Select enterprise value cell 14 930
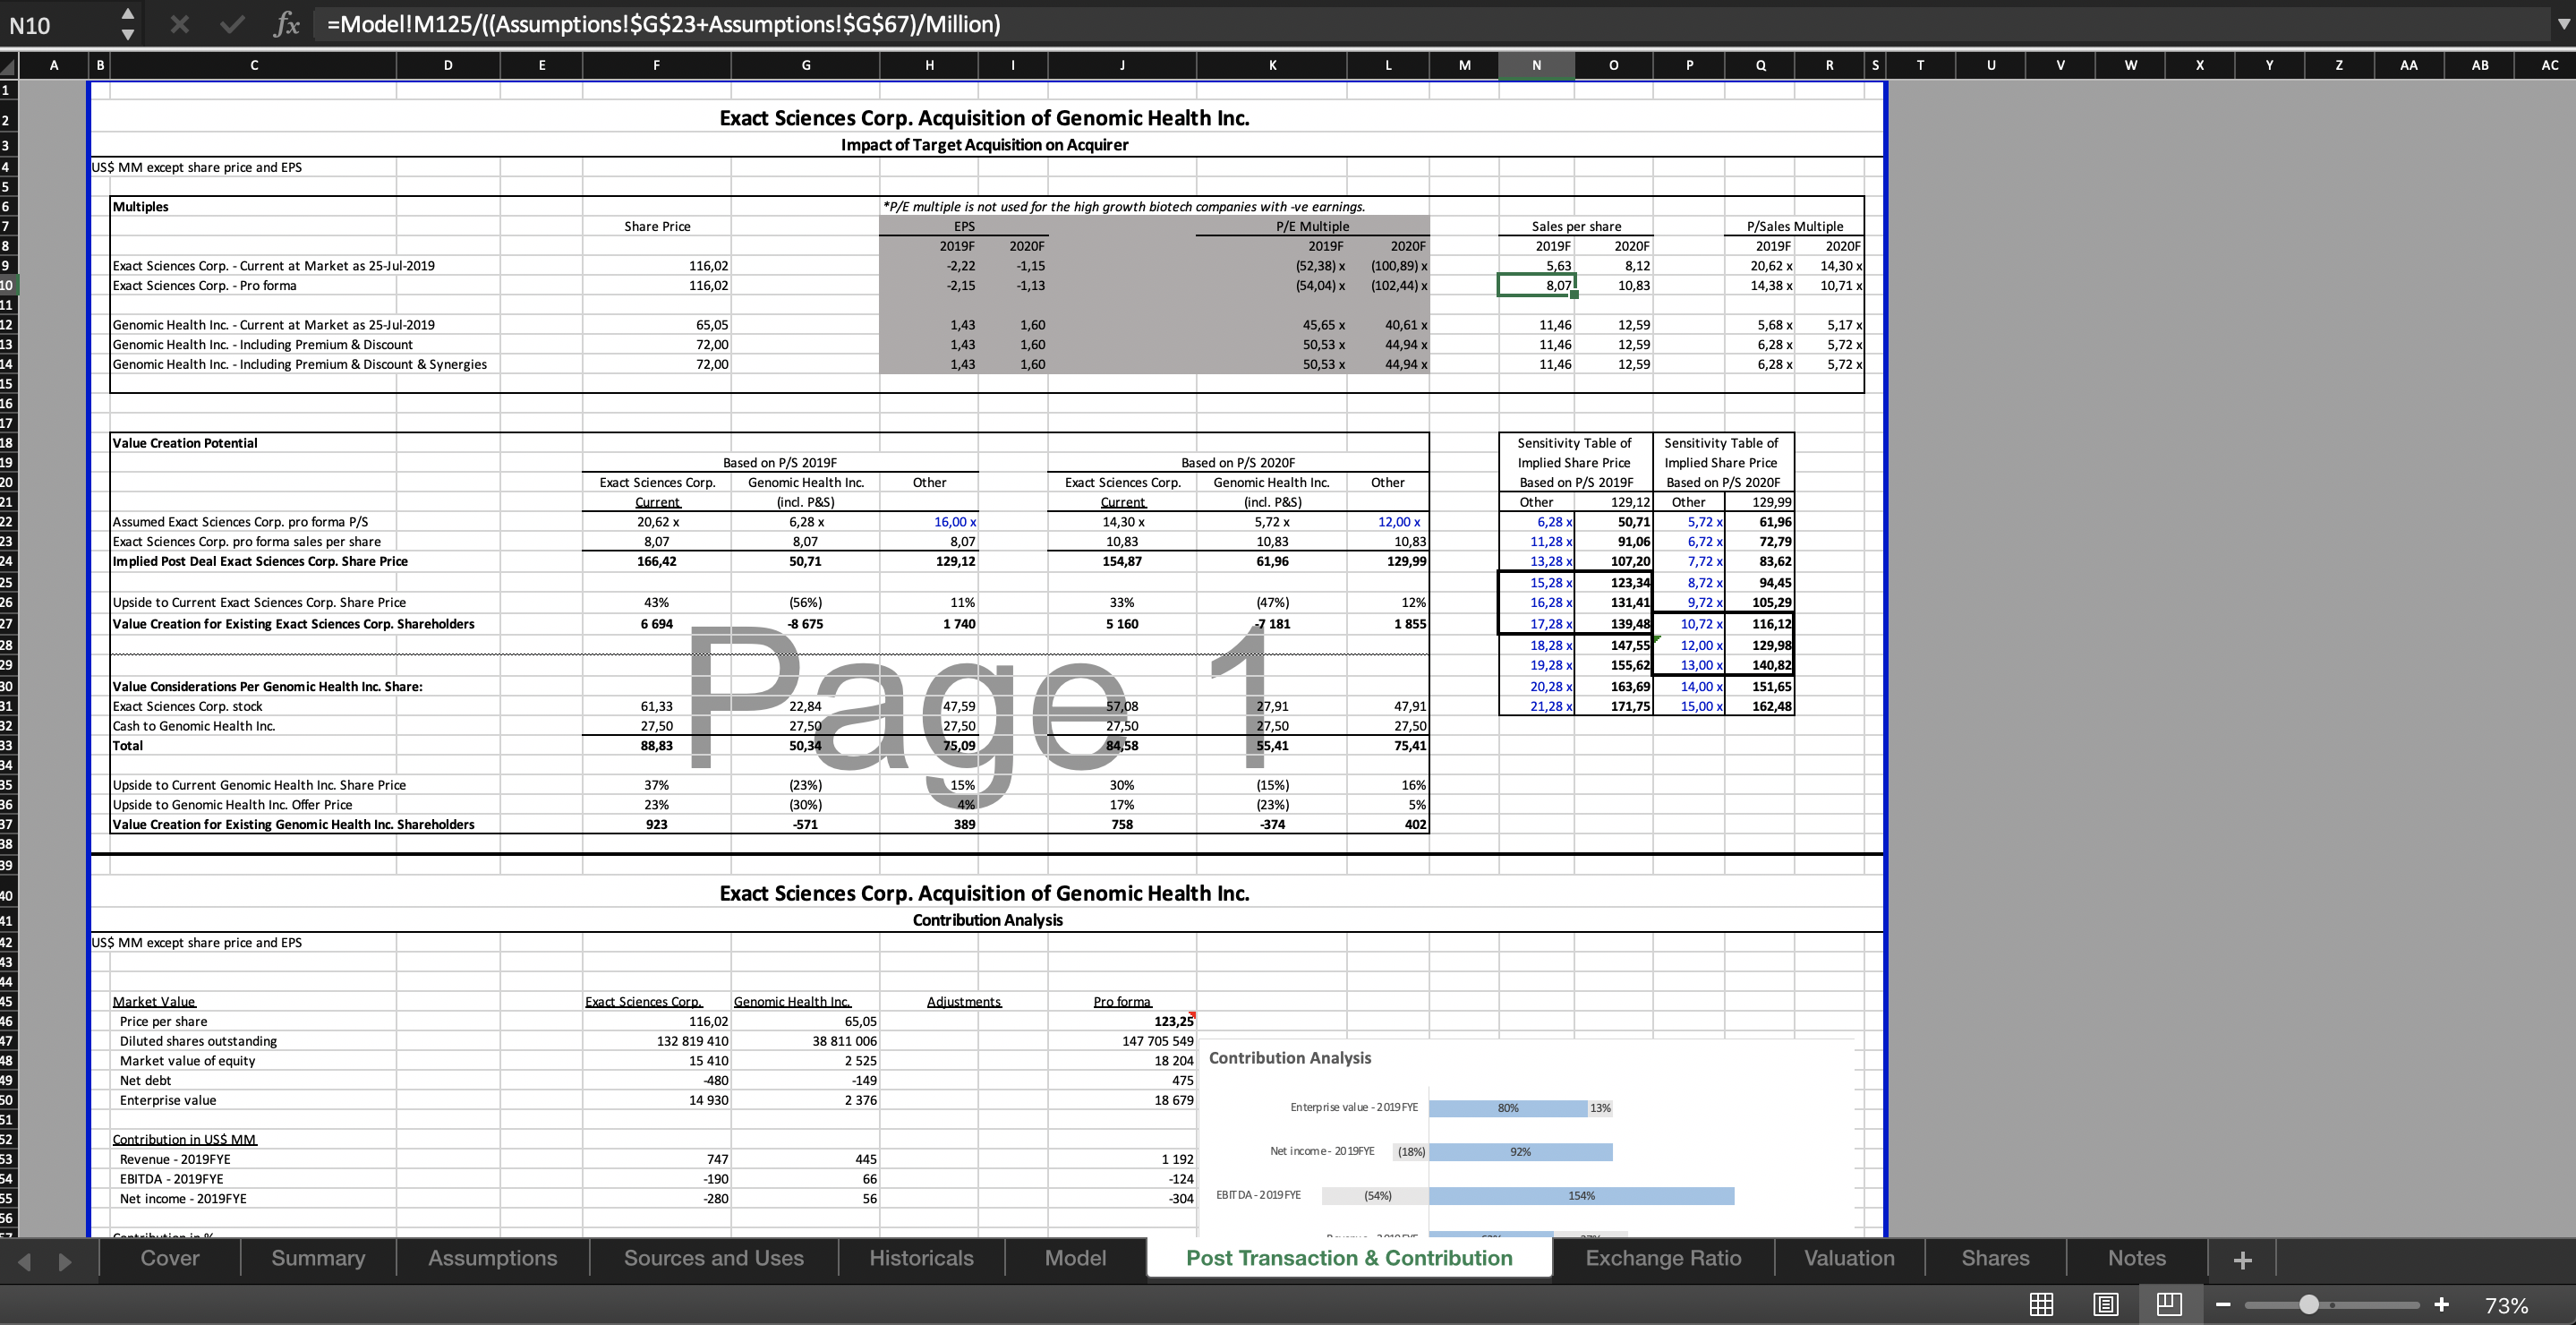 (656, 1100)
